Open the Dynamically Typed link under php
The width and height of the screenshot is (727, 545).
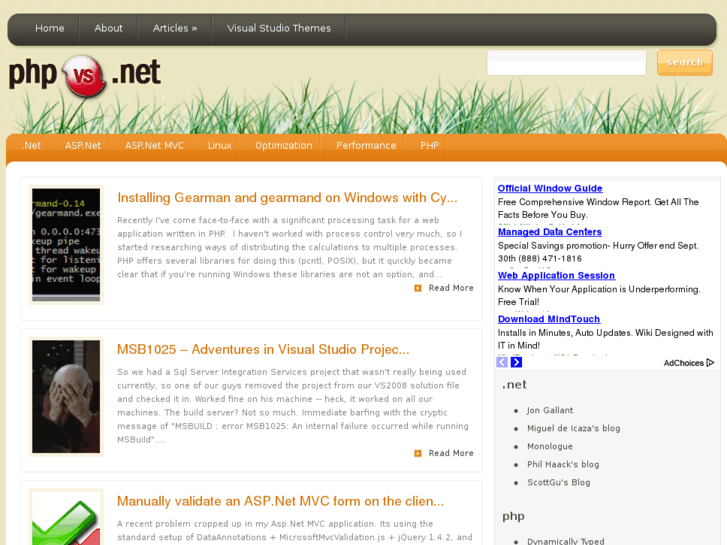(566, 541)
